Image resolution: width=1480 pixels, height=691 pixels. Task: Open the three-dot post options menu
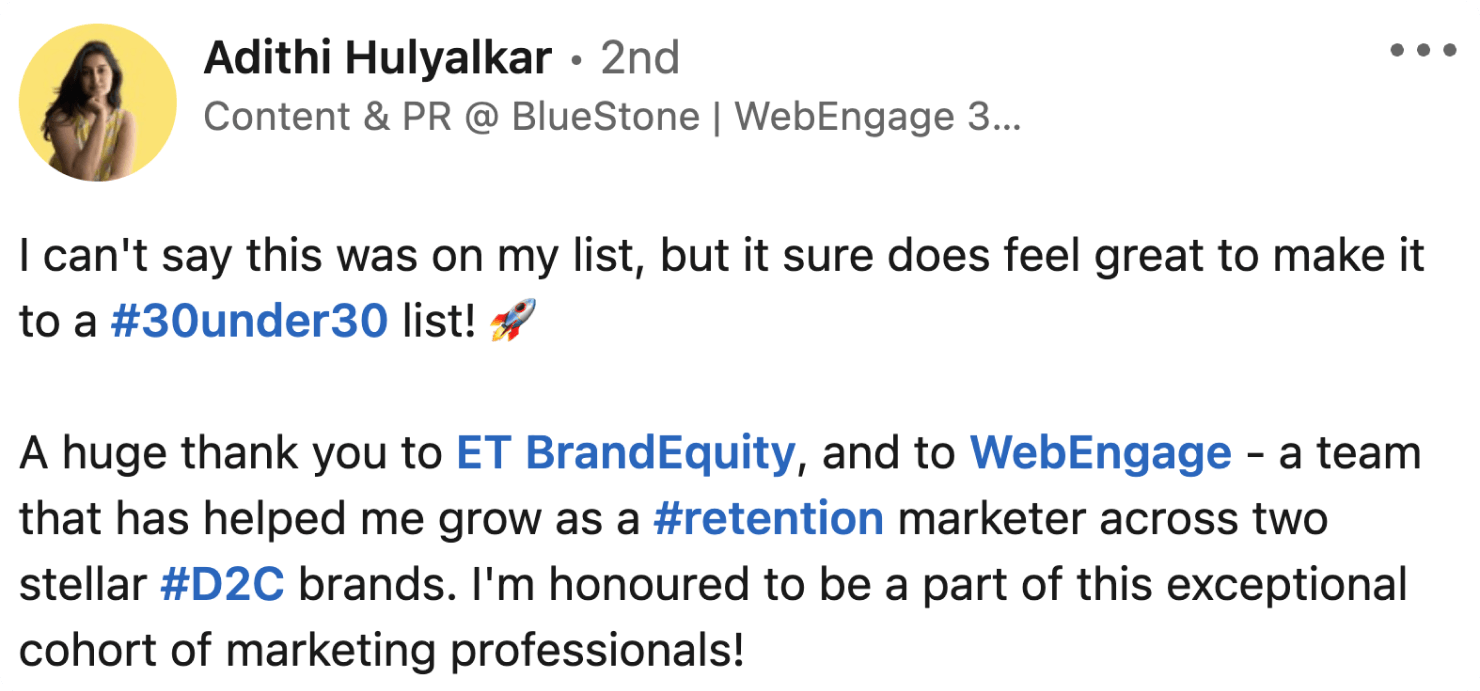[x=1423, y=49]
